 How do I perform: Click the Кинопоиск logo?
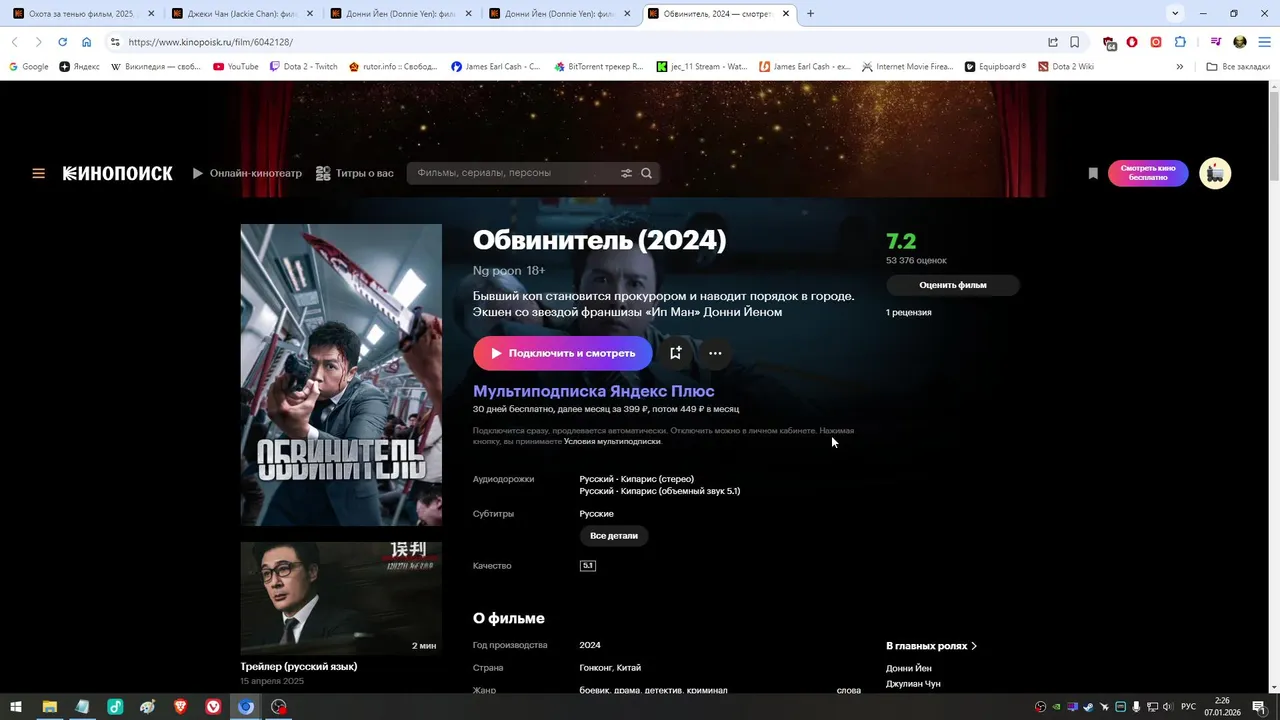(117, 173)
